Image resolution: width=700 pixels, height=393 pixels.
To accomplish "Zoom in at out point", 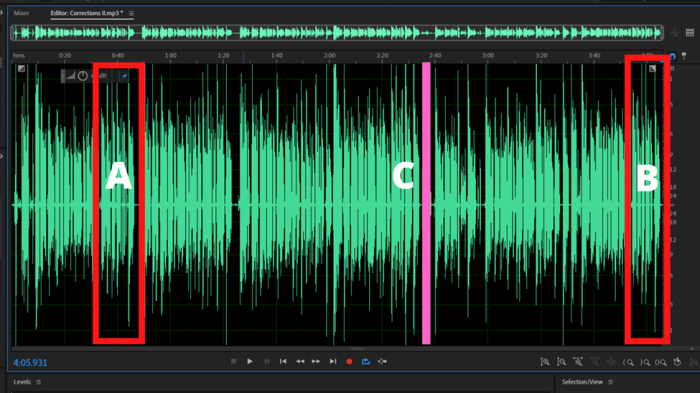I will point(645,362).
